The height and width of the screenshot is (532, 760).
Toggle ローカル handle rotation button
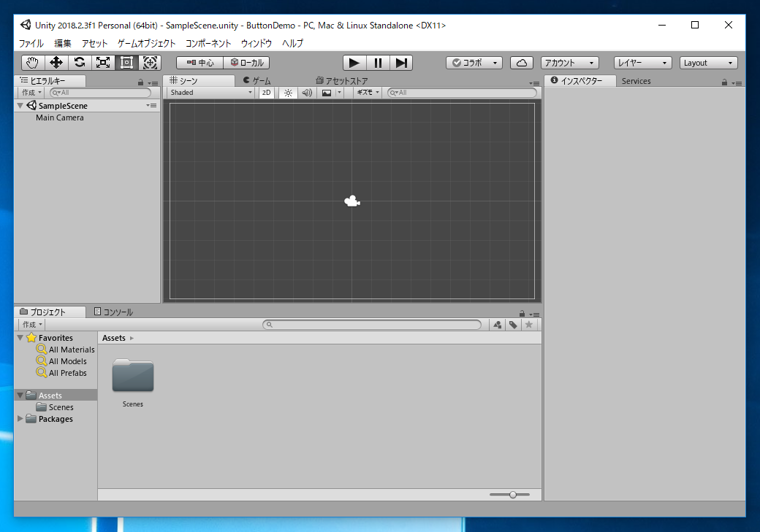[247, 63]
